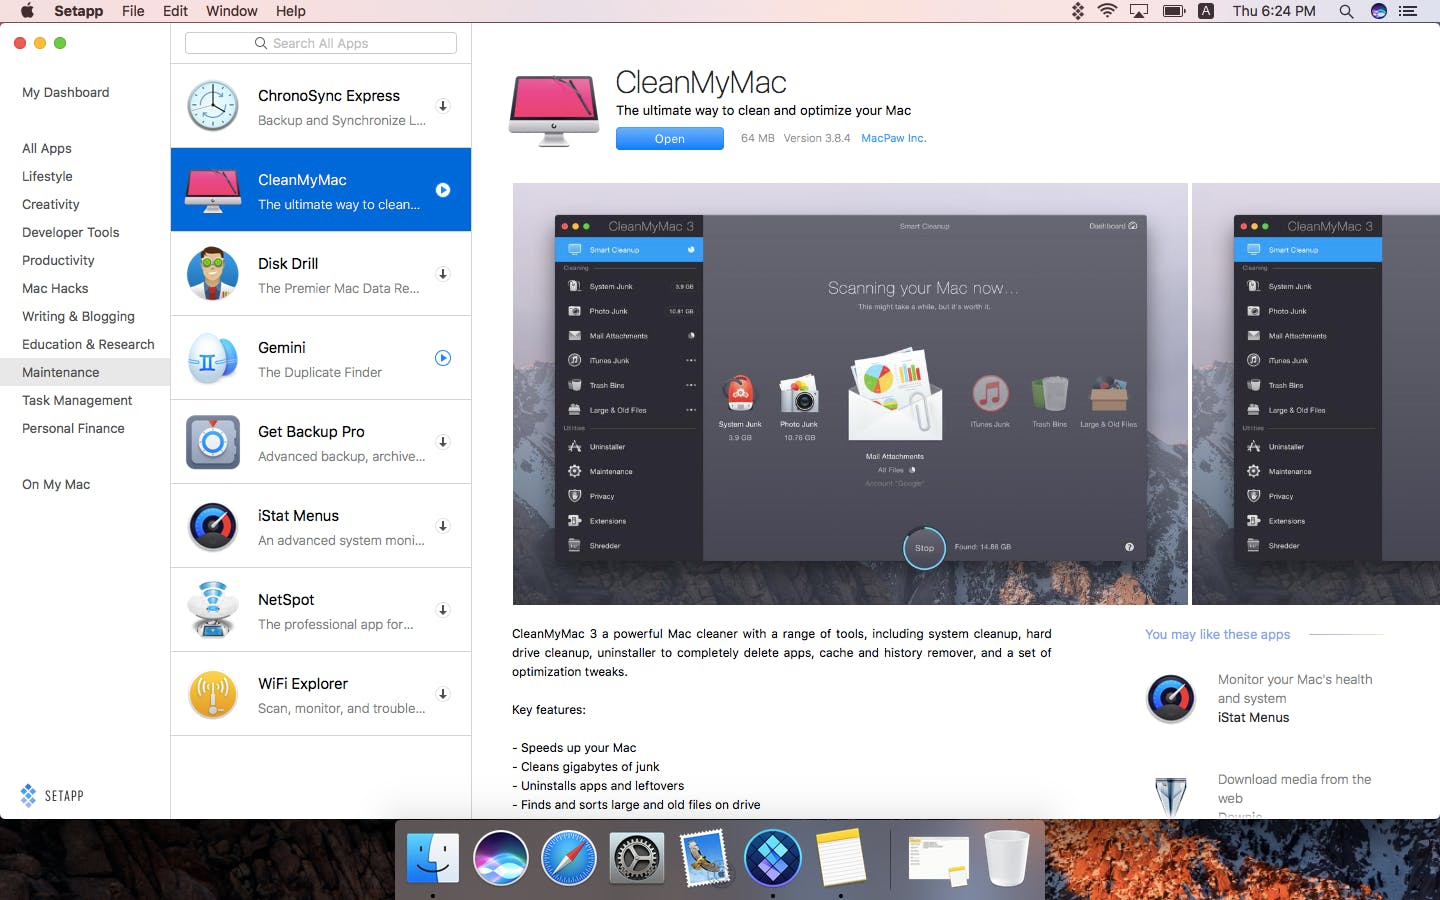The height and width of the screenshot is (900, 1440).
Task: Open the Notification Center list icon
Action: pos(1408,11)
